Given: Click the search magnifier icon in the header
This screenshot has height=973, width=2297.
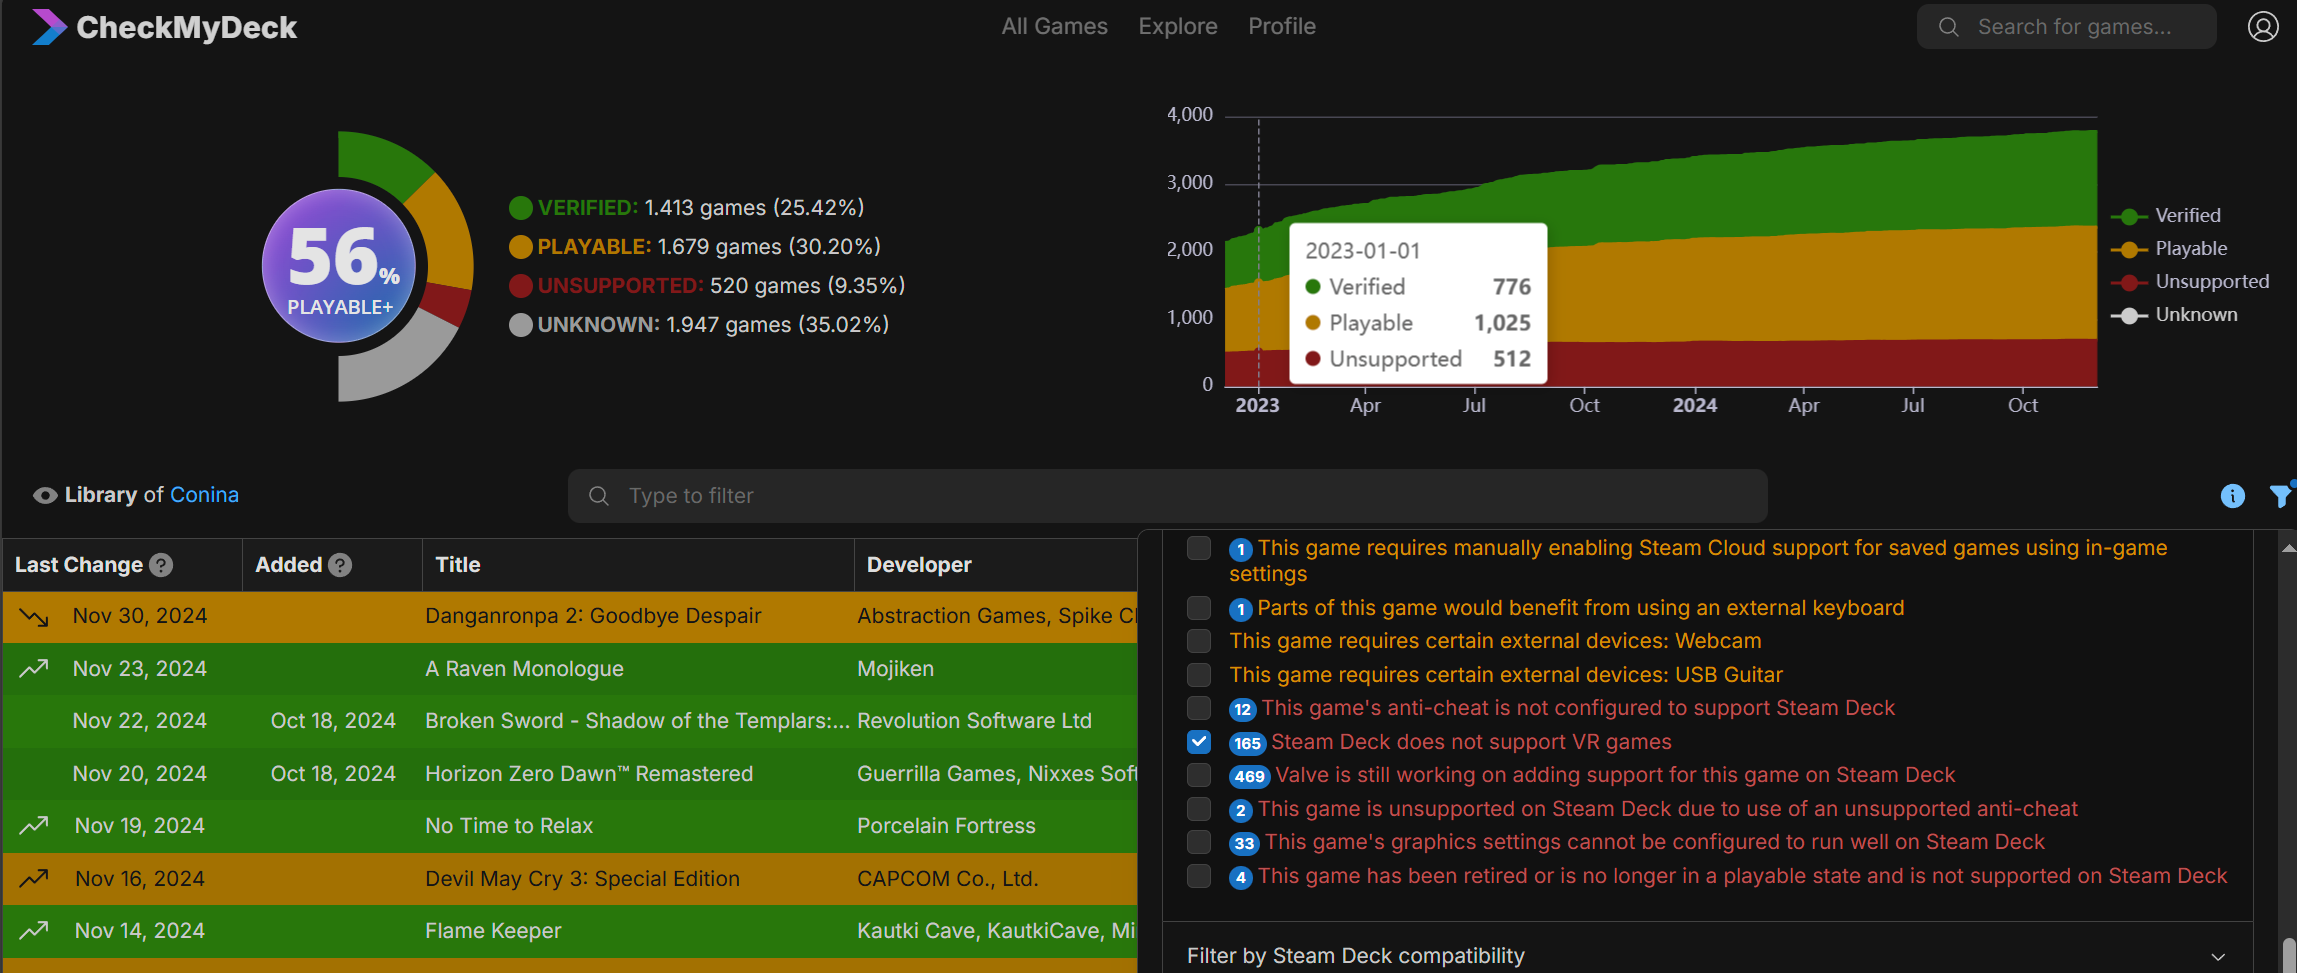Looking at the screenshot, I should tap(1949, 27).
